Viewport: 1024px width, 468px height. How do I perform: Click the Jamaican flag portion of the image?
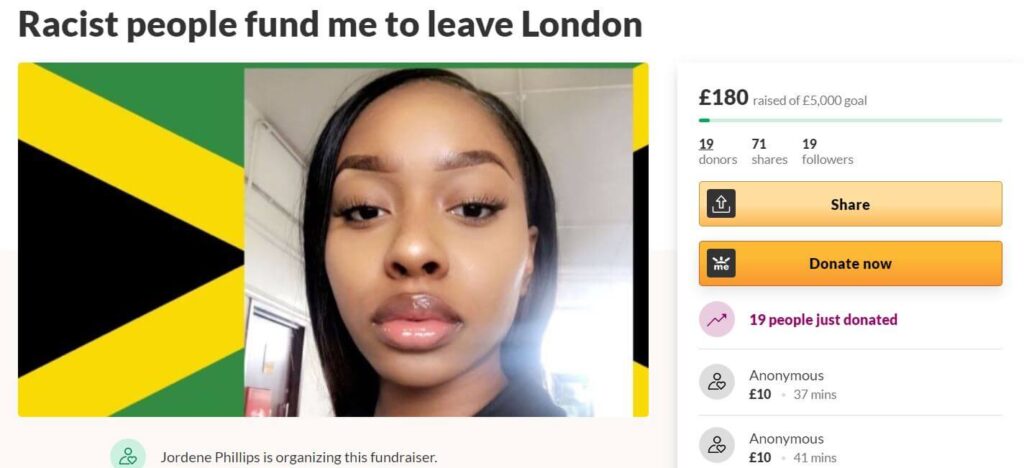pyautogui.click(x=131, y=240)
